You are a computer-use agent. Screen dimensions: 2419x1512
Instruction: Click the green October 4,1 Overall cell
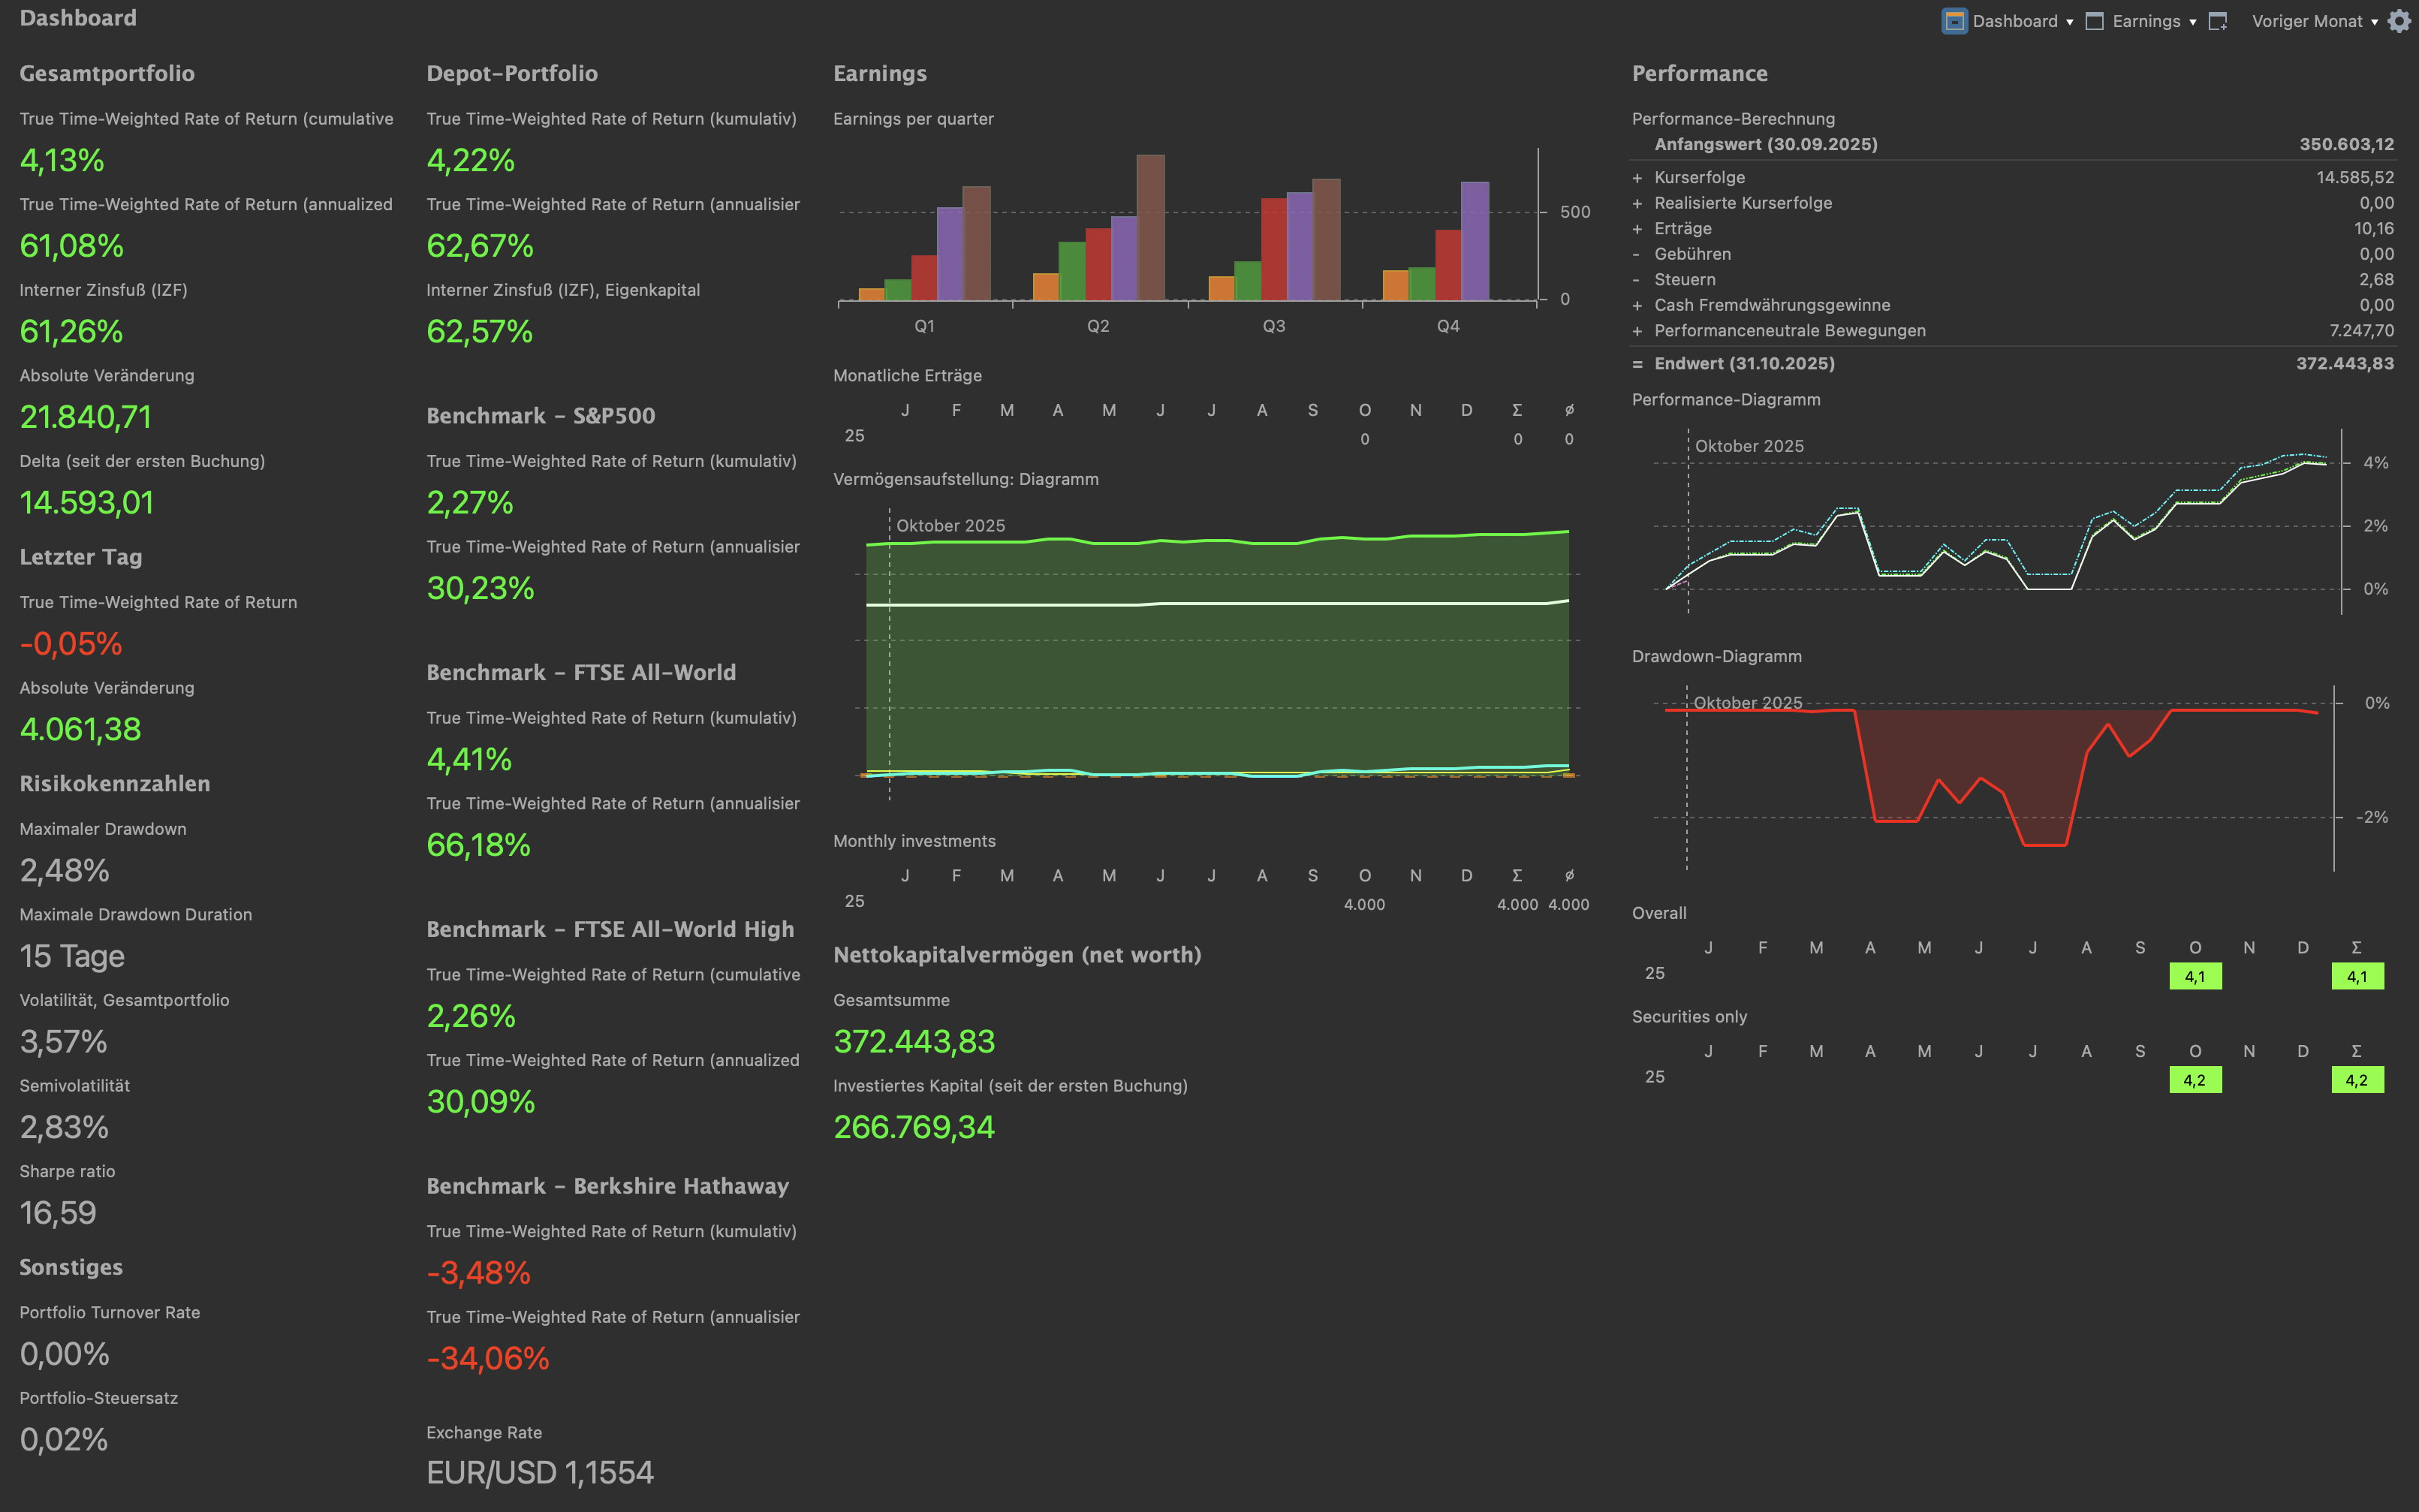(x=2194, y=976)
